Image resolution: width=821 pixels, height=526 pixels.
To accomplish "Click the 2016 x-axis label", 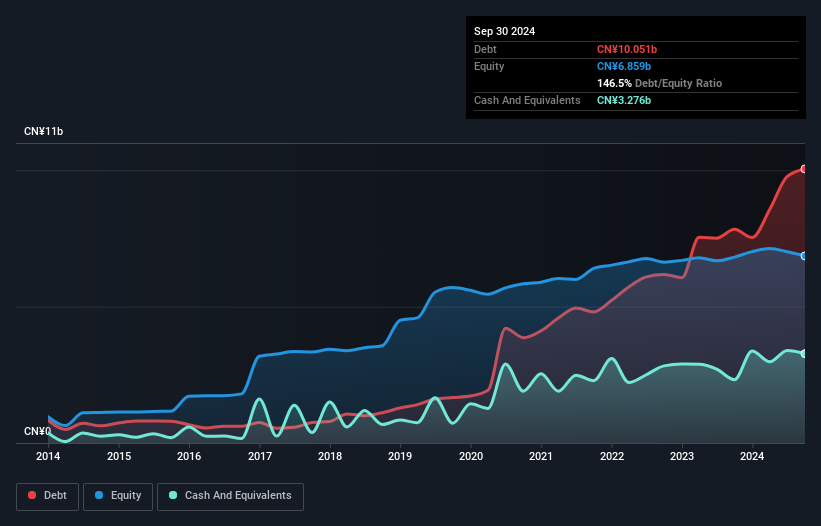I will coord(189,456).
